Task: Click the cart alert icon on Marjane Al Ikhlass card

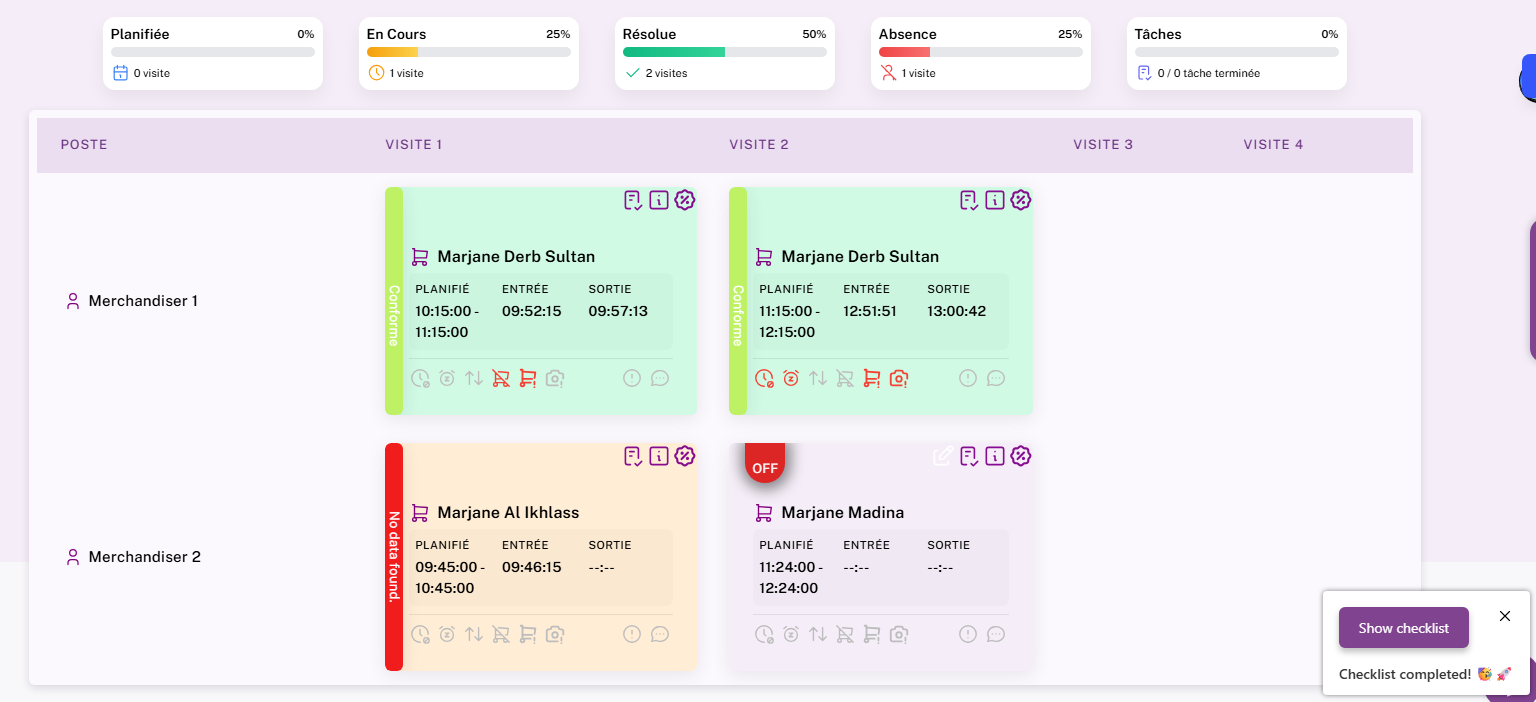Action: click(x=527, y=634)
